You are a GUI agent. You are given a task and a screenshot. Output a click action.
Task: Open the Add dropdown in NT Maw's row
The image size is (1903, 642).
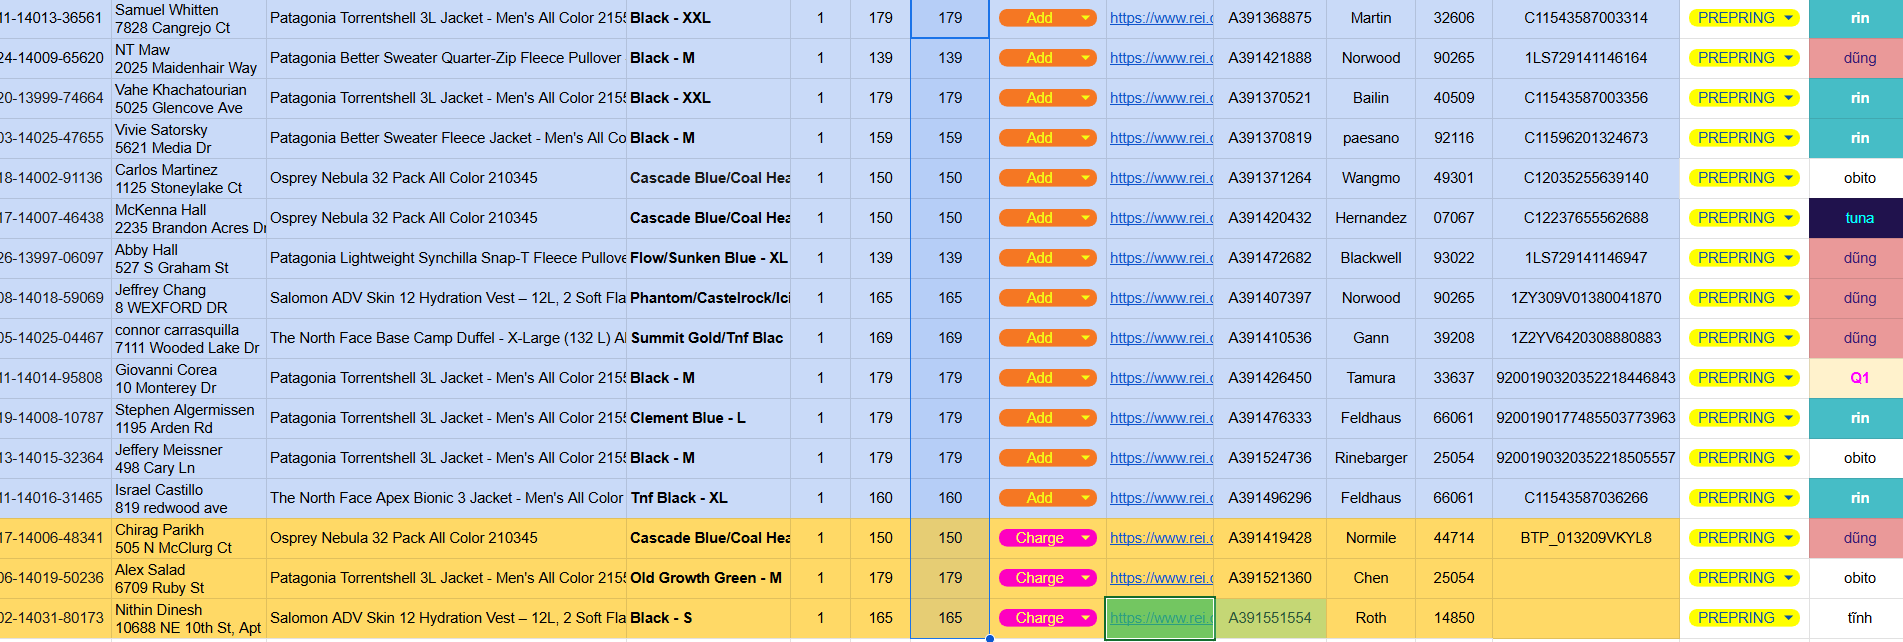click(x=1047, y=58)
